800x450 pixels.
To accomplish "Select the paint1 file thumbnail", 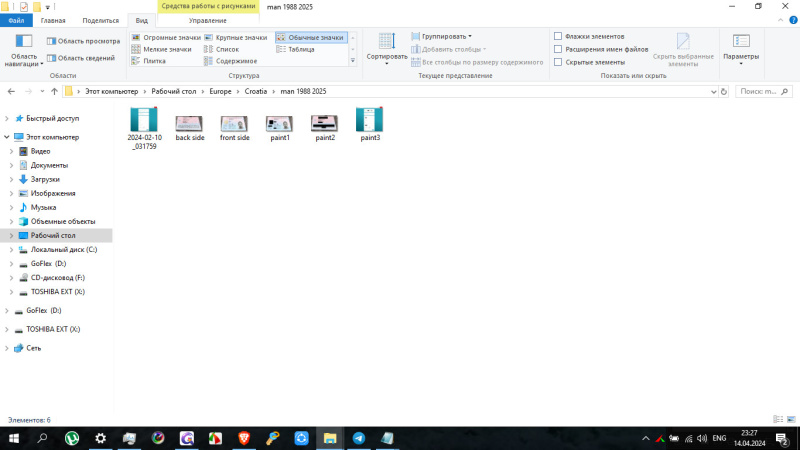I will (279, 125).
